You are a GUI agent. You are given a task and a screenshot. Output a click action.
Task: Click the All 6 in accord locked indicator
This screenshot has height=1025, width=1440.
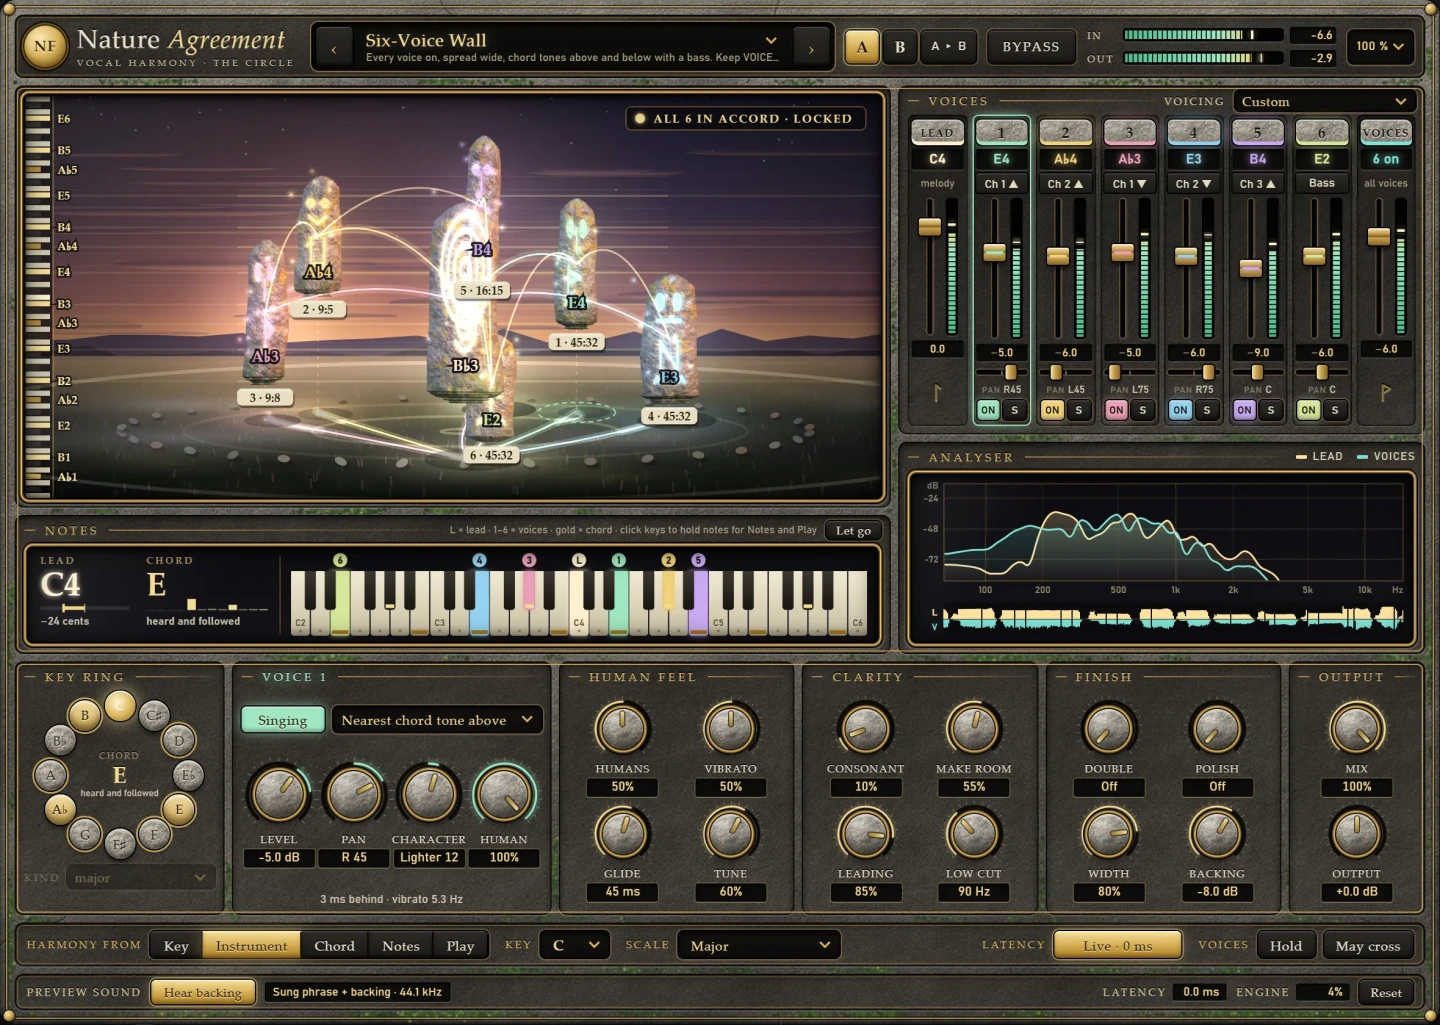pos(745,118)
